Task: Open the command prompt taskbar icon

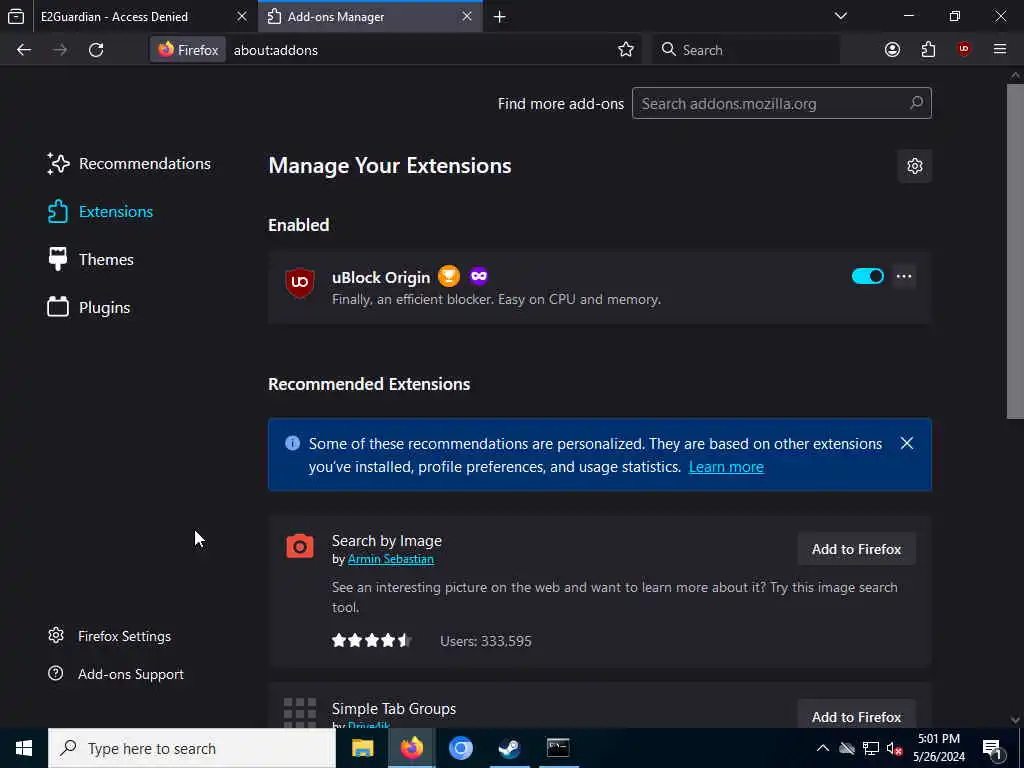Action: click(558, 748)
